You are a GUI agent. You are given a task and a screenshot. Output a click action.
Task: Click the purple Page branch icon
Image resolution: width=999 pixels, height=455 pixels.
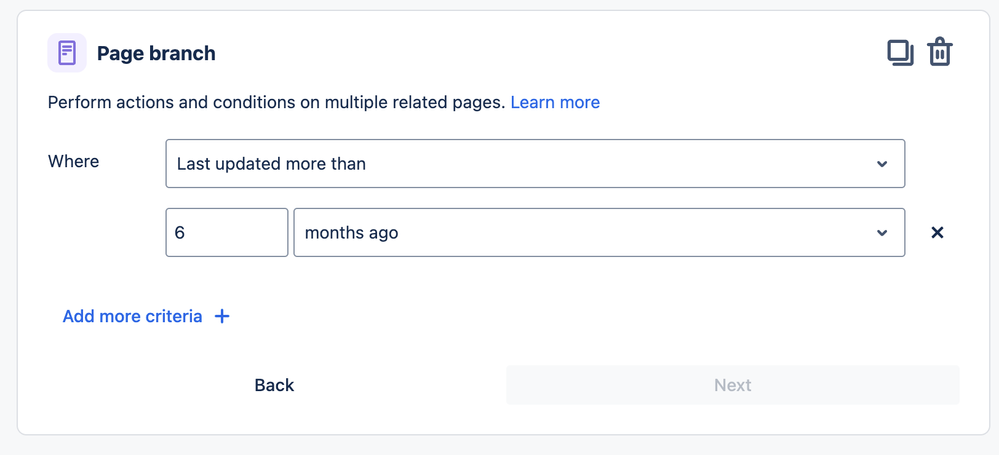(x=67, y=53)
